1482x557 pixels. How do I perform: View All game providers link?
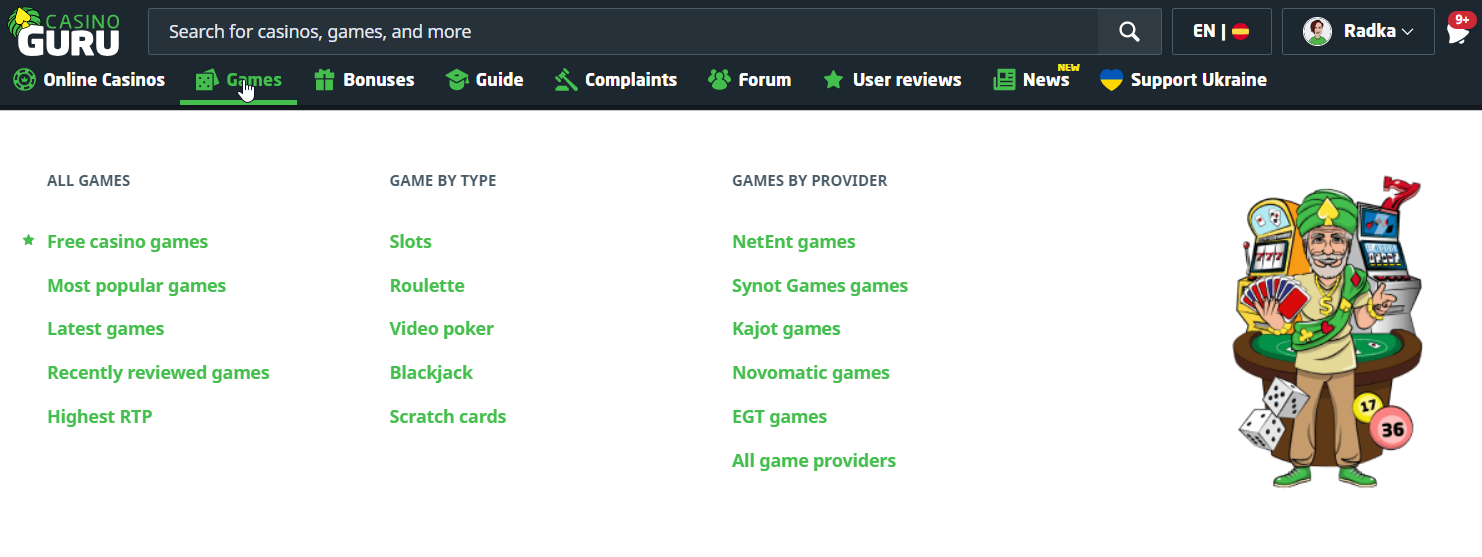[x=813, y=461]
